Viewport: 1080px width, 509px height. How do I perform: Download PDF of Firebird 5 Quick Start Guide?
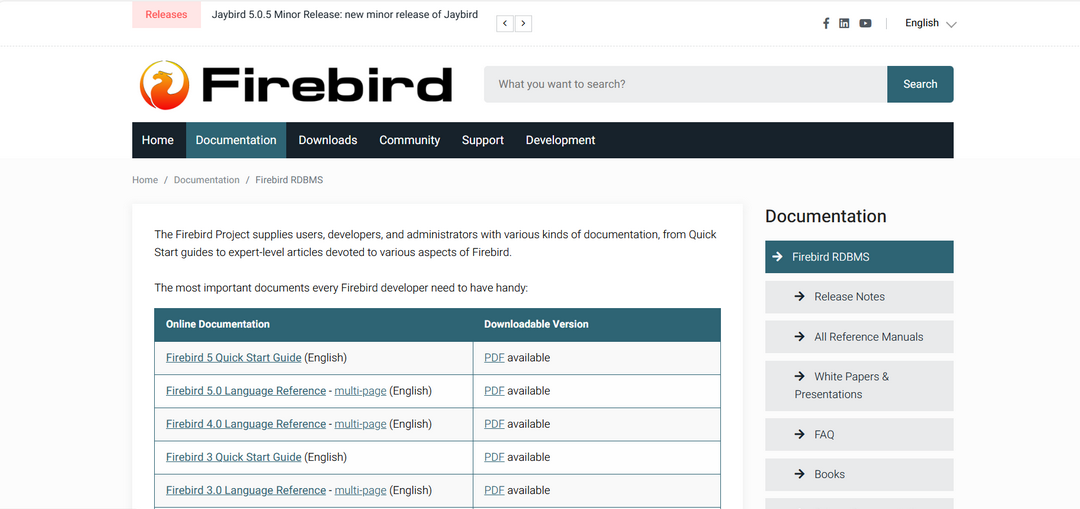point(495,357)
